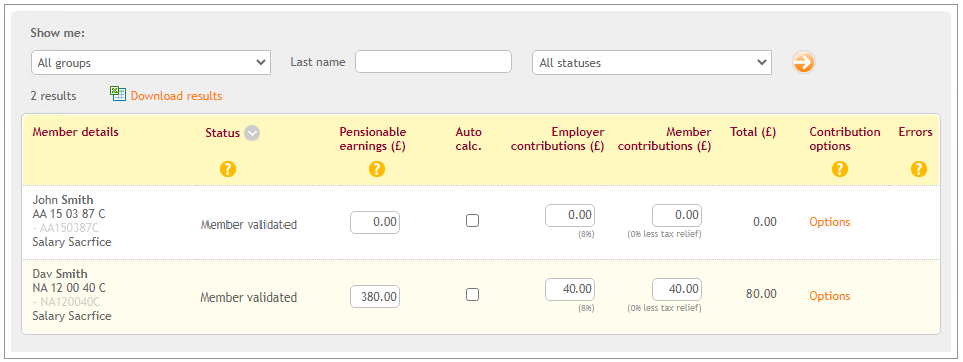The width and height of the screenshot is (963, 362).
Task: Open help icon under Contribution options
Action: click(x=840, y=169)
